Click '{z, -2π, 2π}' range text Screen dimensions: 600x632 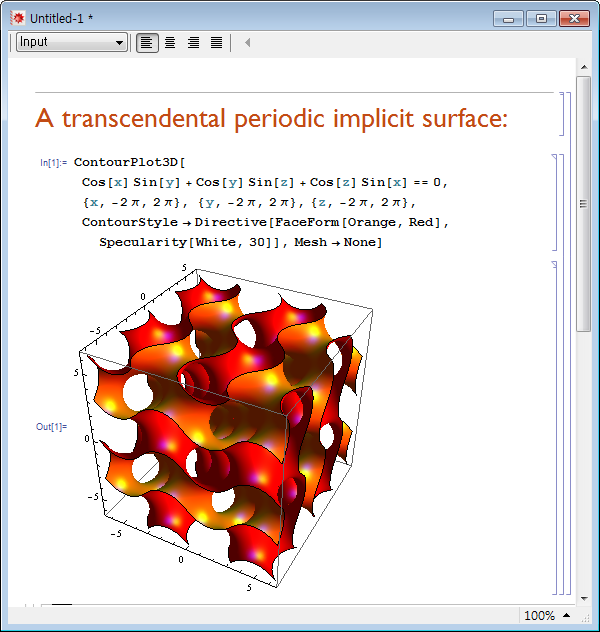[x=360, y=202]
